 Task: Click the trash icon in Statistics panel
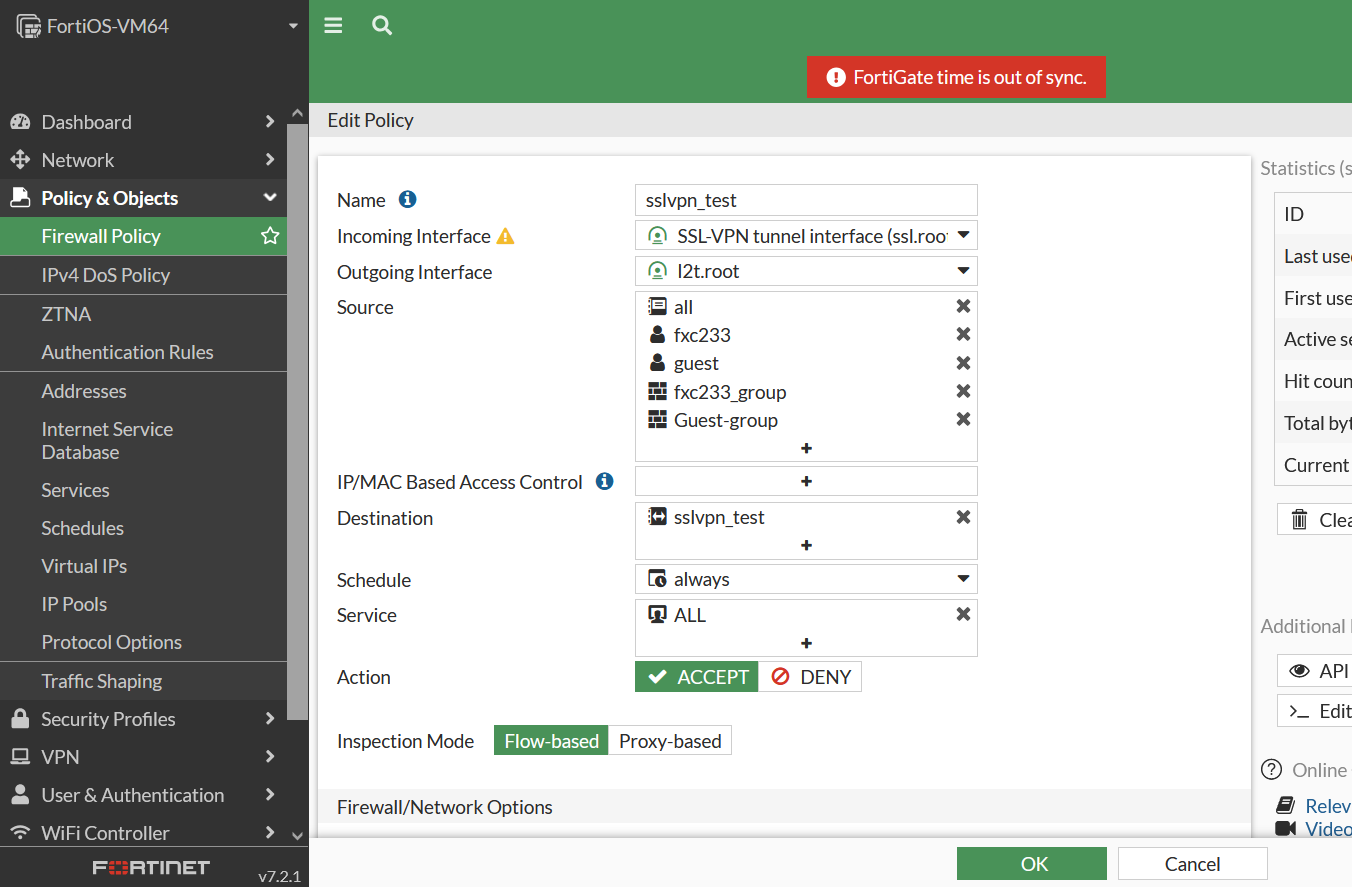tap(1299, 519)
